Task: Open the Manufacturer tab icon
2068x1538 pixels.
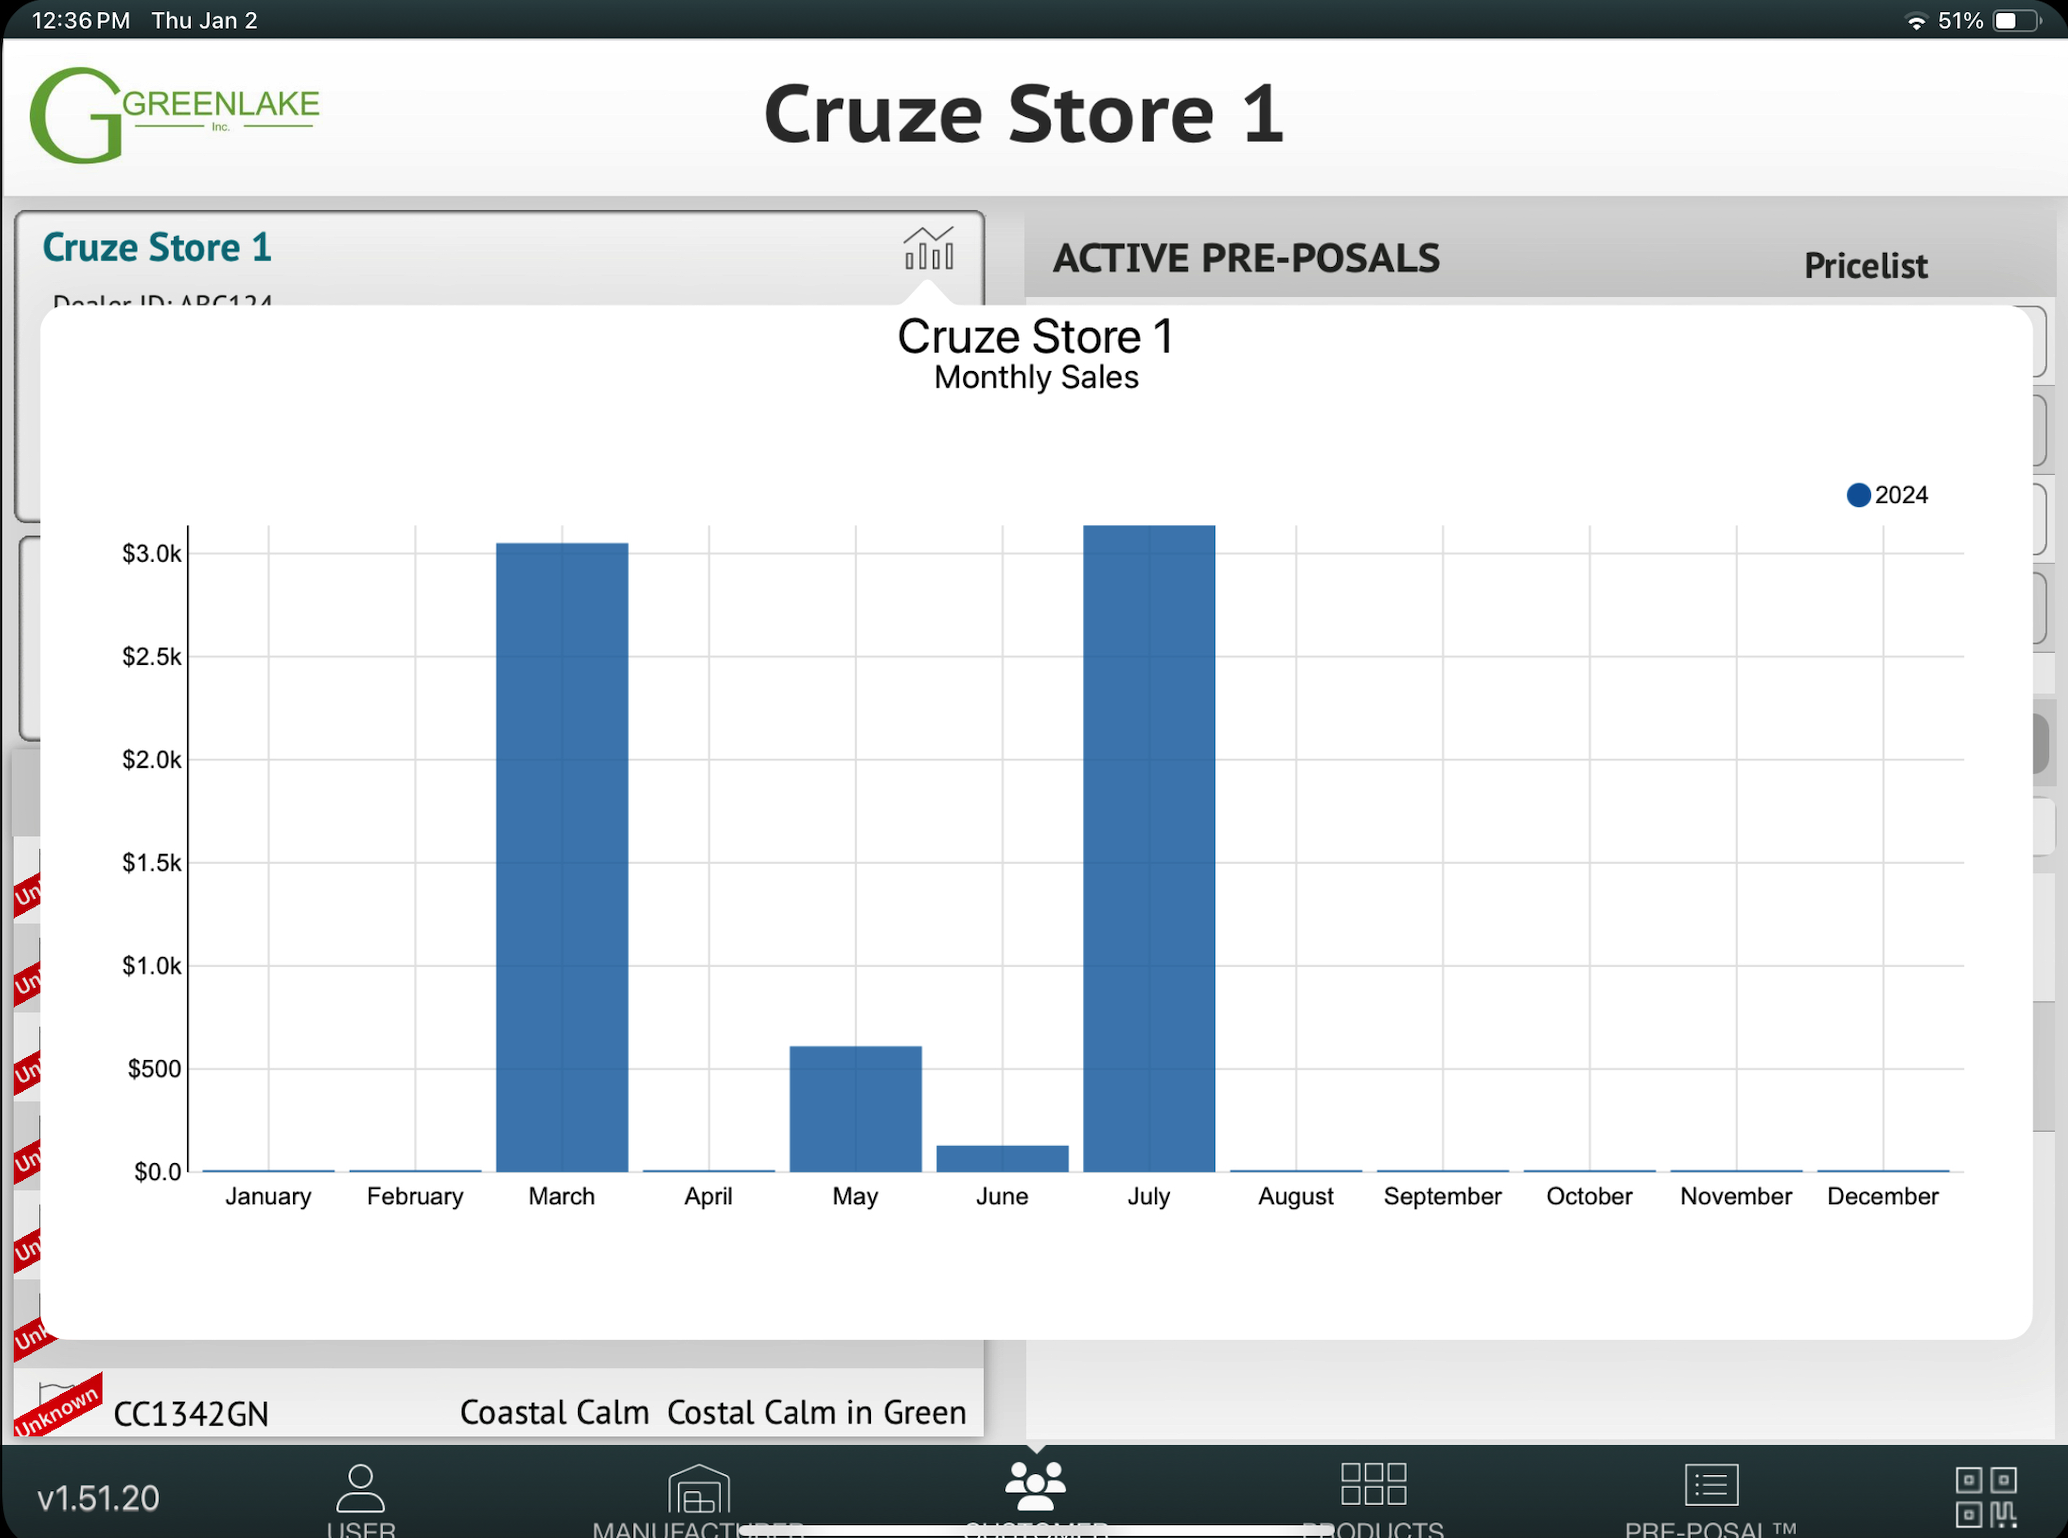Action: 698,1489
